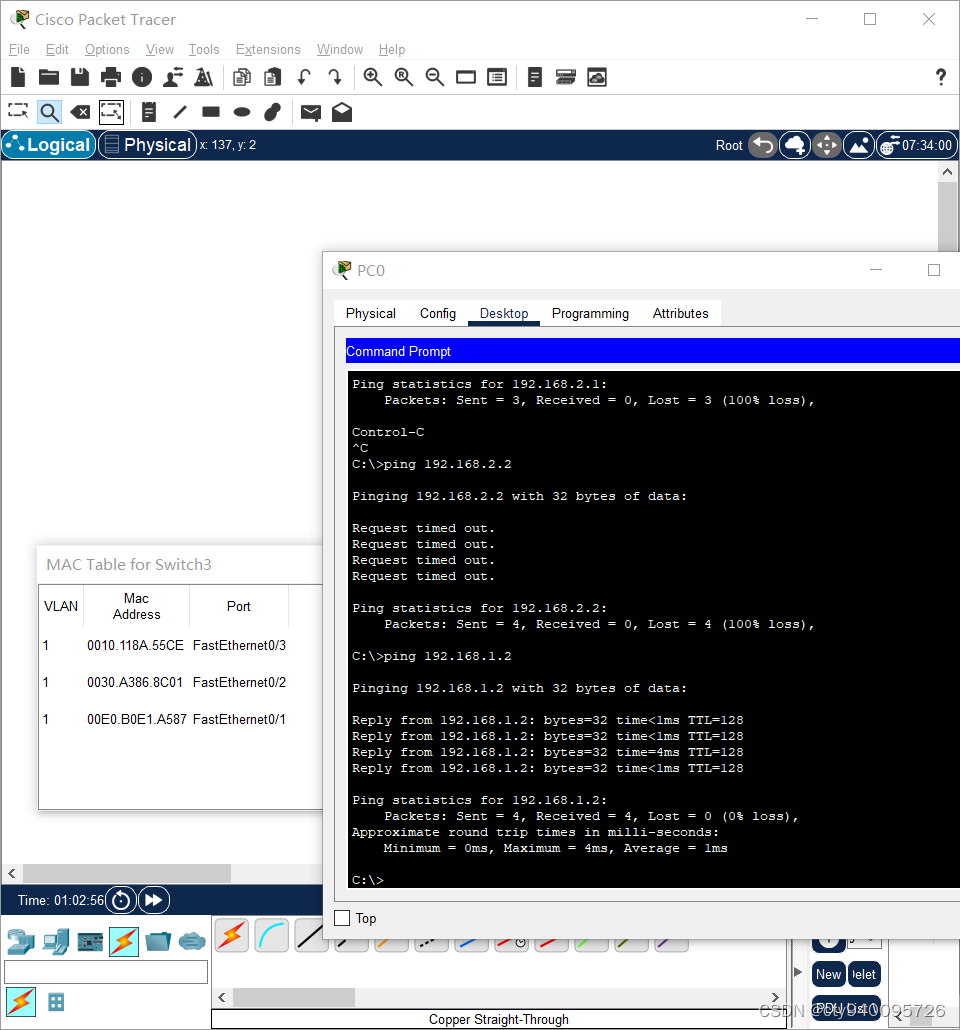Open the Tools menu
The image size is (960, 1030).
(204, 49)
